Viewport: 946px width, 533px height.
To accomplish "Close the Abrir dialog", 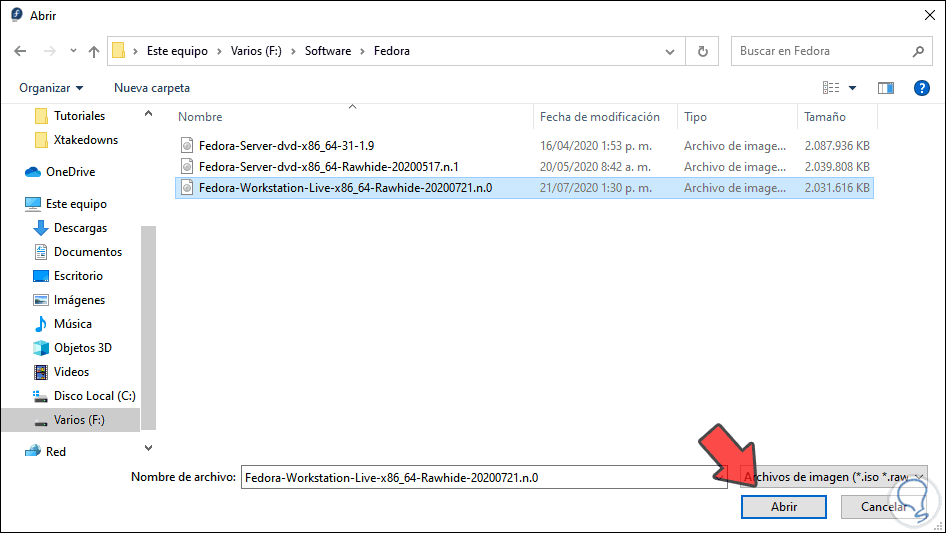I will pyautogui.click(x=930, y=16).
